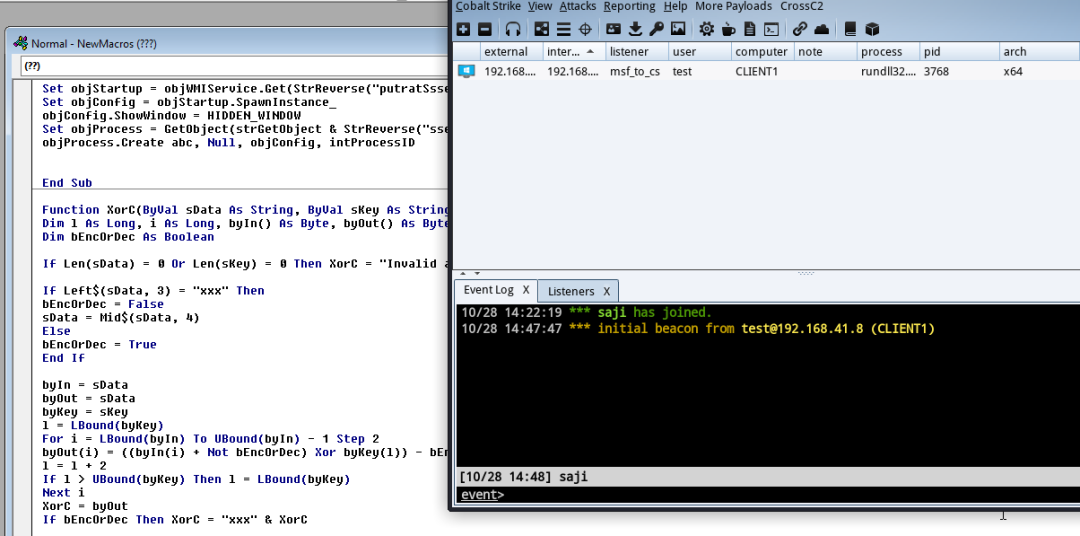Viewport: 1080px width, 536px height.
Task: Select rundll32 process cell
Action: [x=887, y=71]
